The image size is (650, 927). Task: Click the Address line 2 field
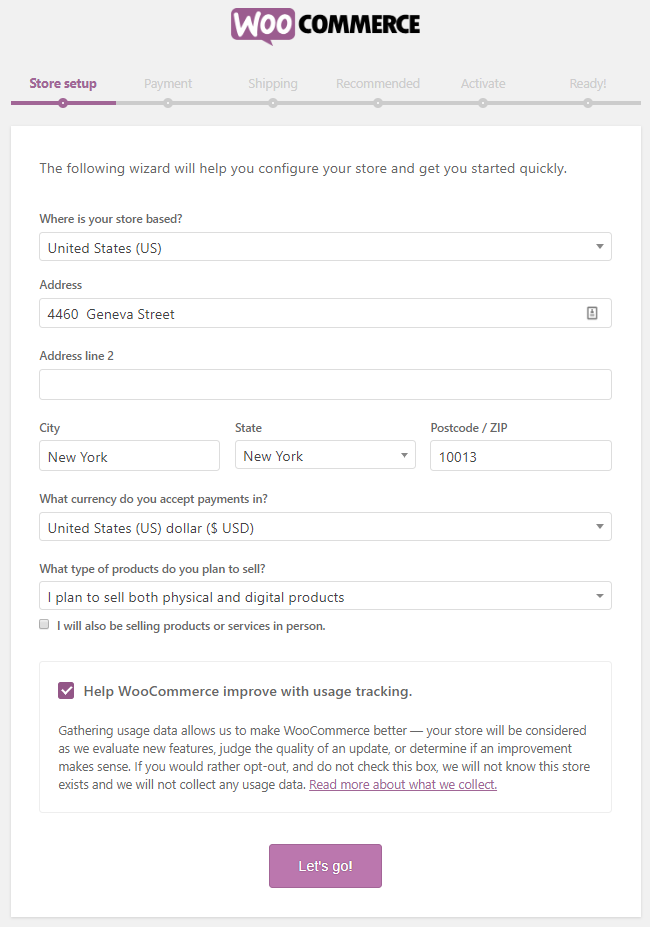point(325,384)
